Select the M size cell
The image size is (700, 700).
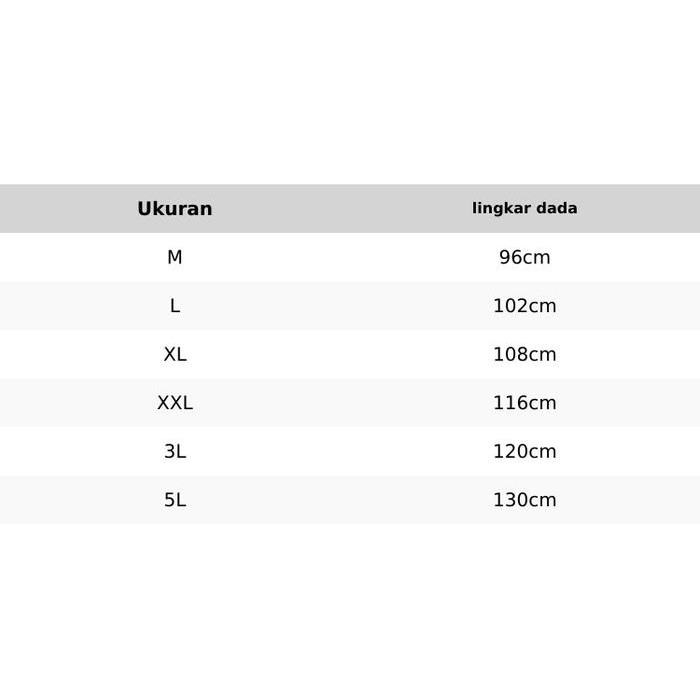tap(175, 257)
